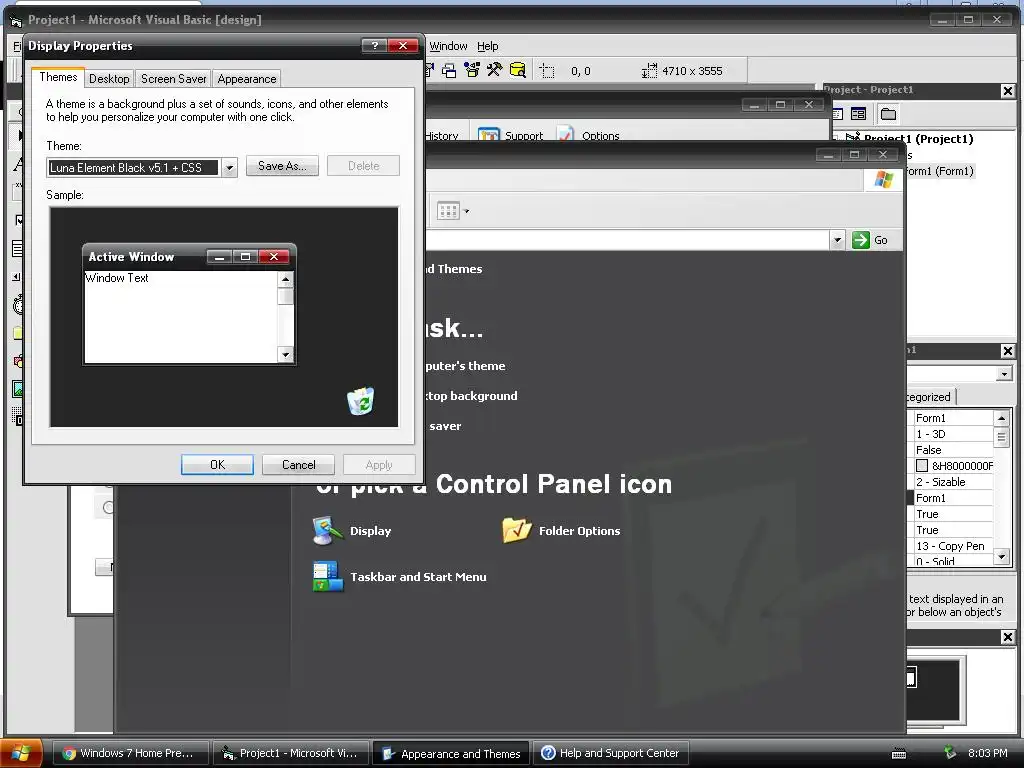
Task: Switch to the Screen Saver tab
Action: 174,79
